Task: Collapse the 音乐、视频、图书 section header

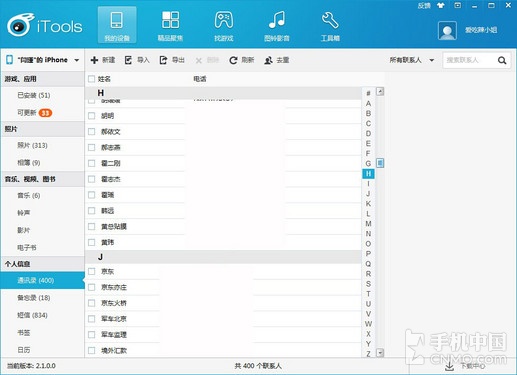Action: tap(43, 179)
